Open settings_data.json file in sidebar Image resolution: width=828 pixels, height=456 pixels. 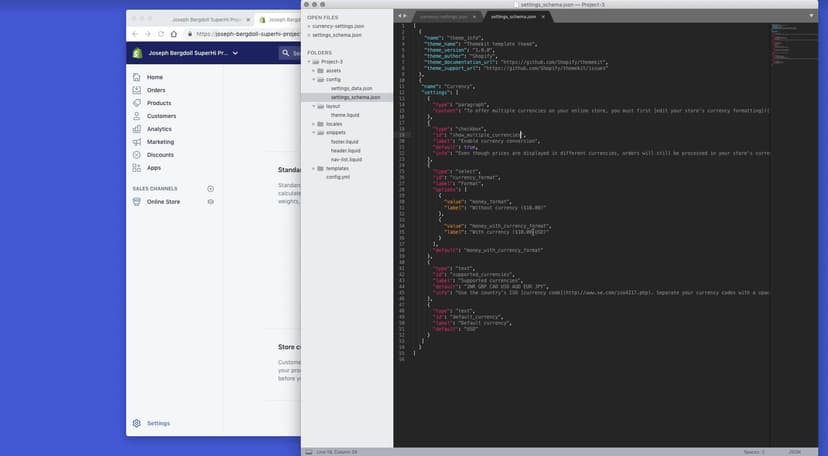[x=351, y=88]
